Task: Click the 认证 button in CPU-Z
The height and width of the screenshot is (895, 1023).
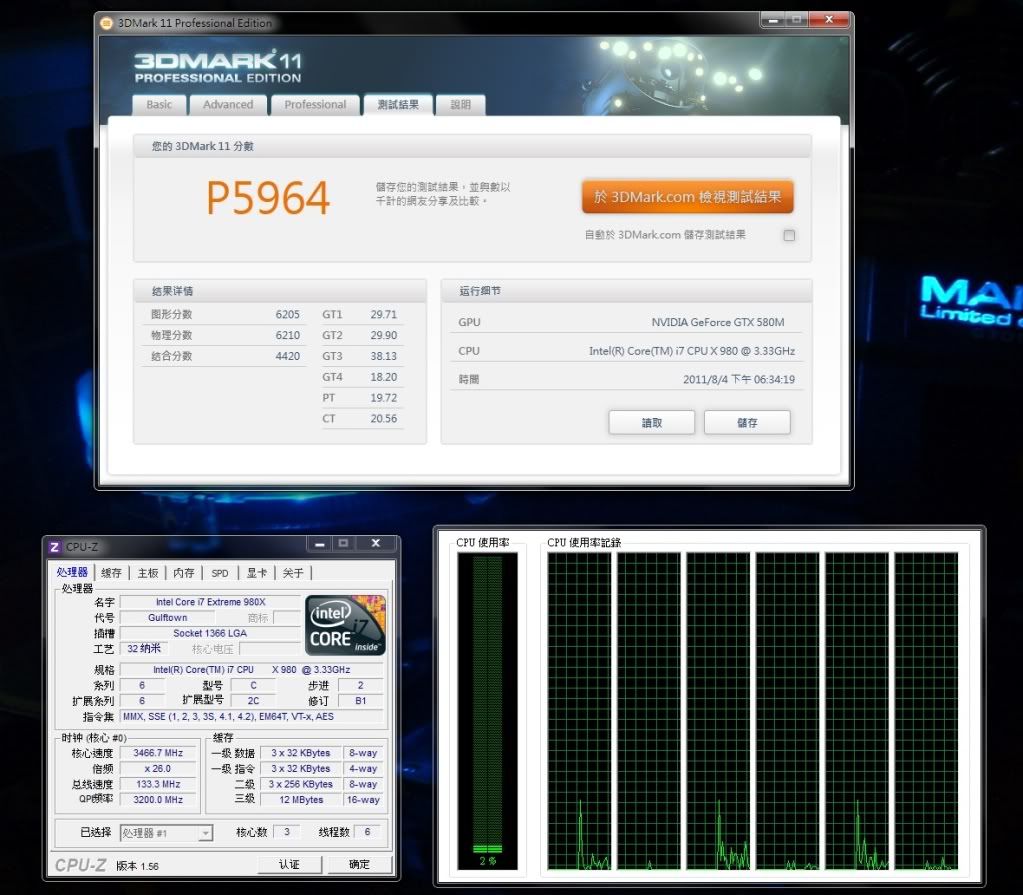Action: point(289,864)
